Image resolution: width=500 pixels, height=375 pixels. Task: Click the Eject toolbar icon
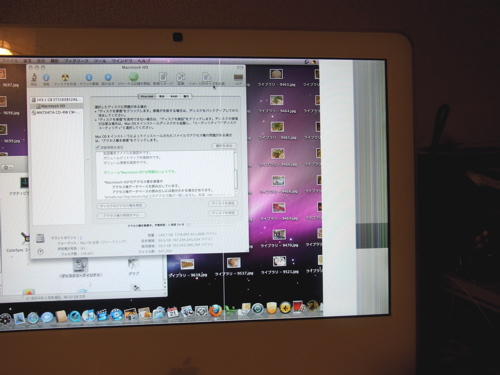(x=108, y=77)
